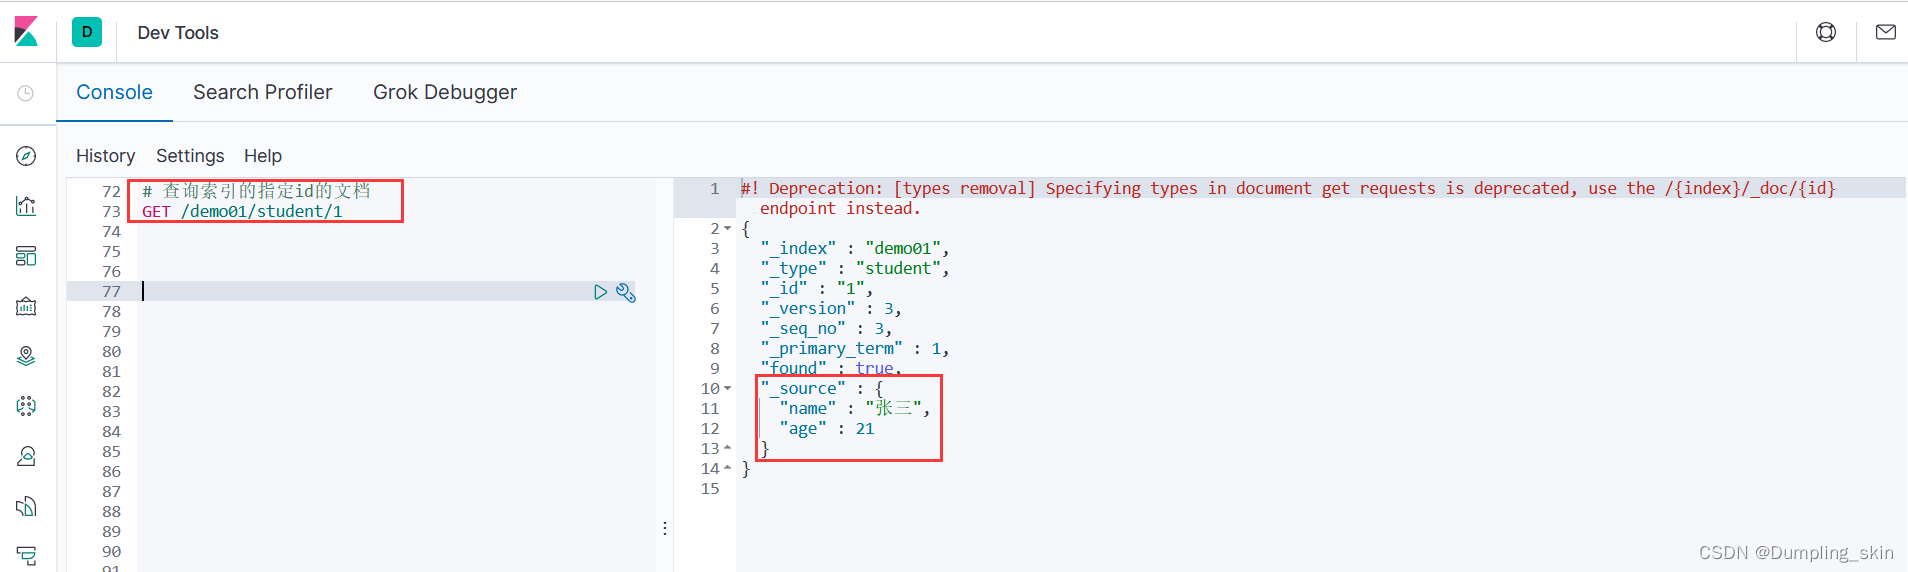Open the wrench request options icon
Screen dimensions: 1908x572
tap(626, 292)
